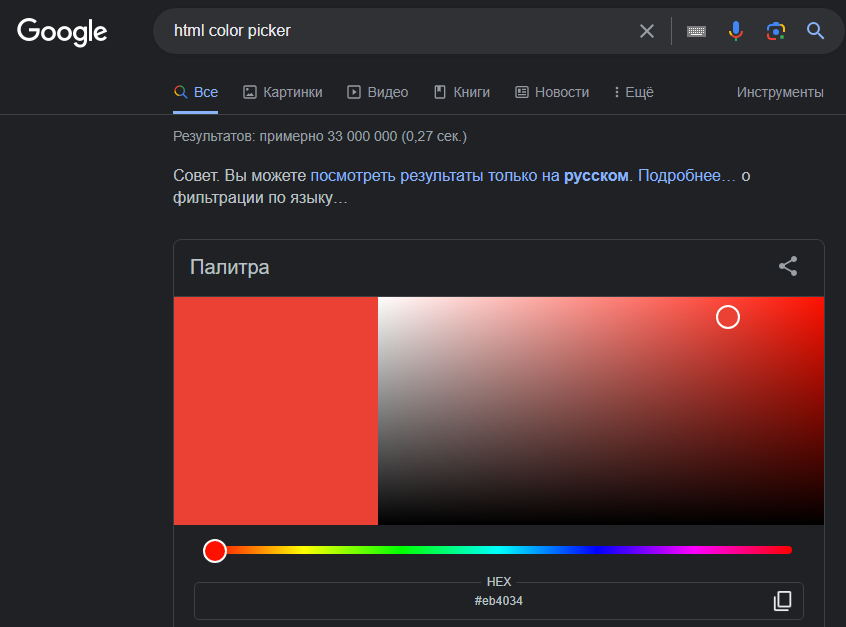
Task: Click 'посмотреть результаты только на русском' link
Action: click(x=469, y=175)
